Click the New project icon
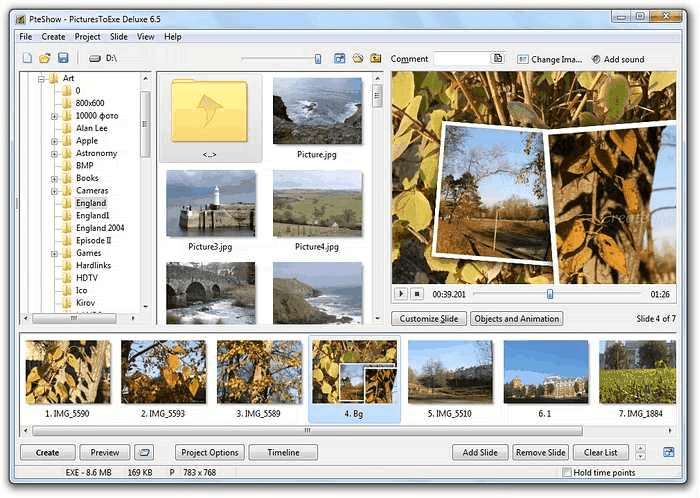Screen dimensions: 700x498 click(28, 58)
